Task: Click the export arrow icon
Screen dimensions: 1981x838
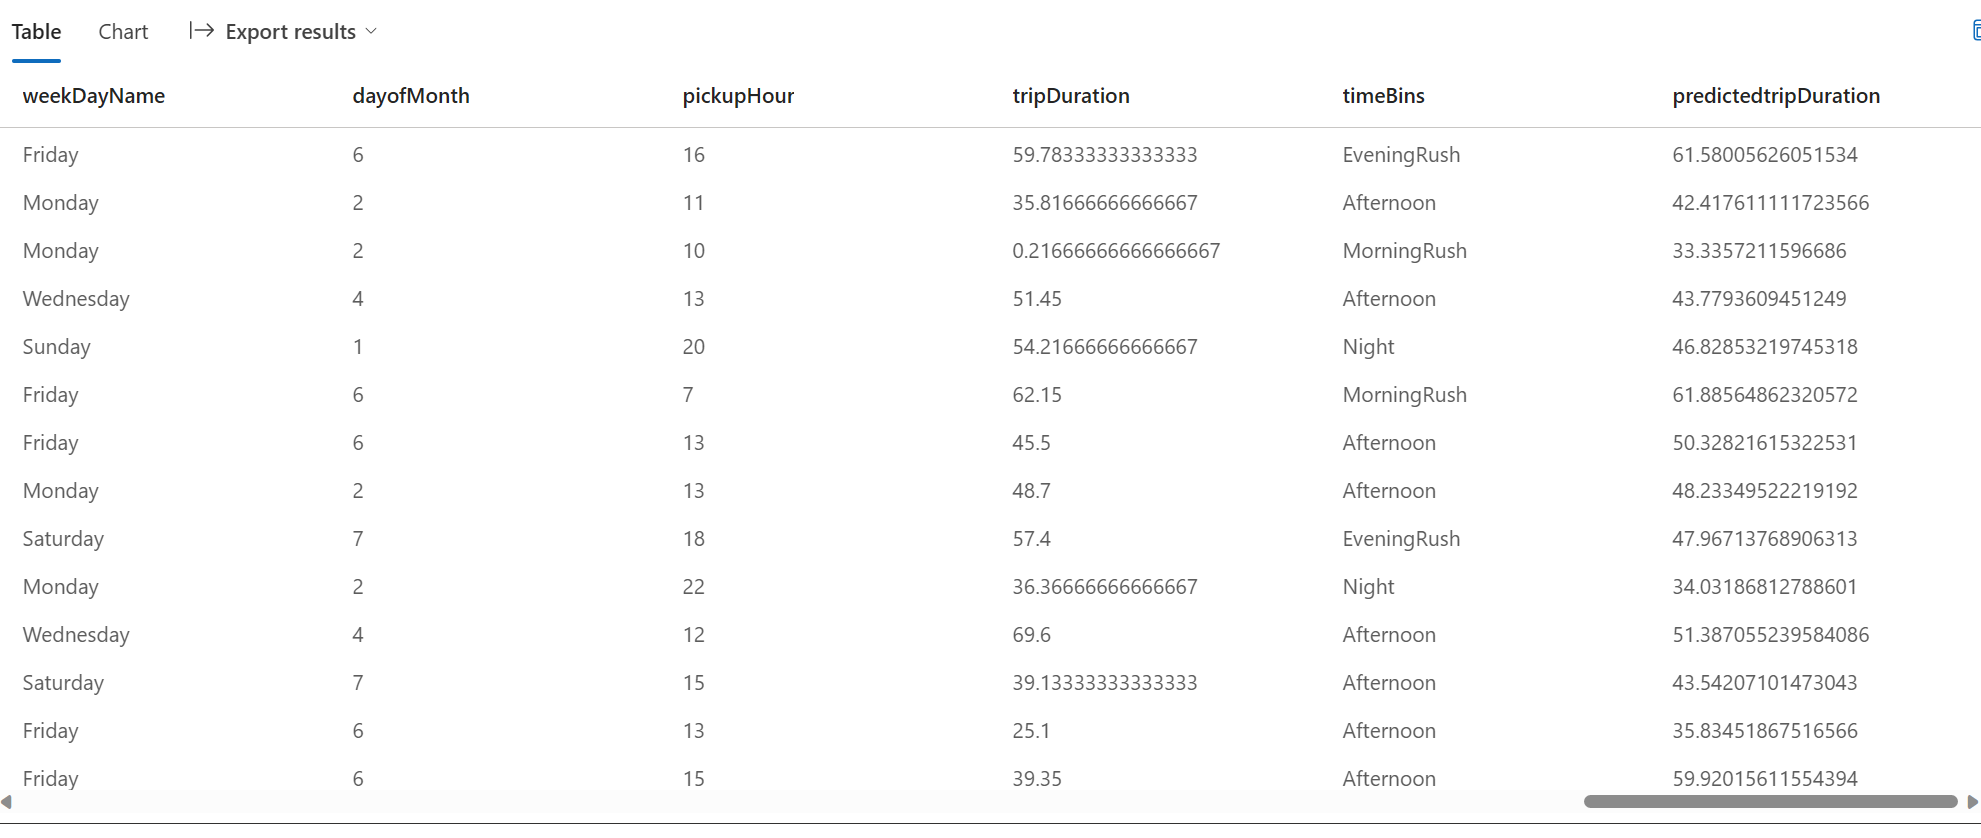Action: [201, 31]
